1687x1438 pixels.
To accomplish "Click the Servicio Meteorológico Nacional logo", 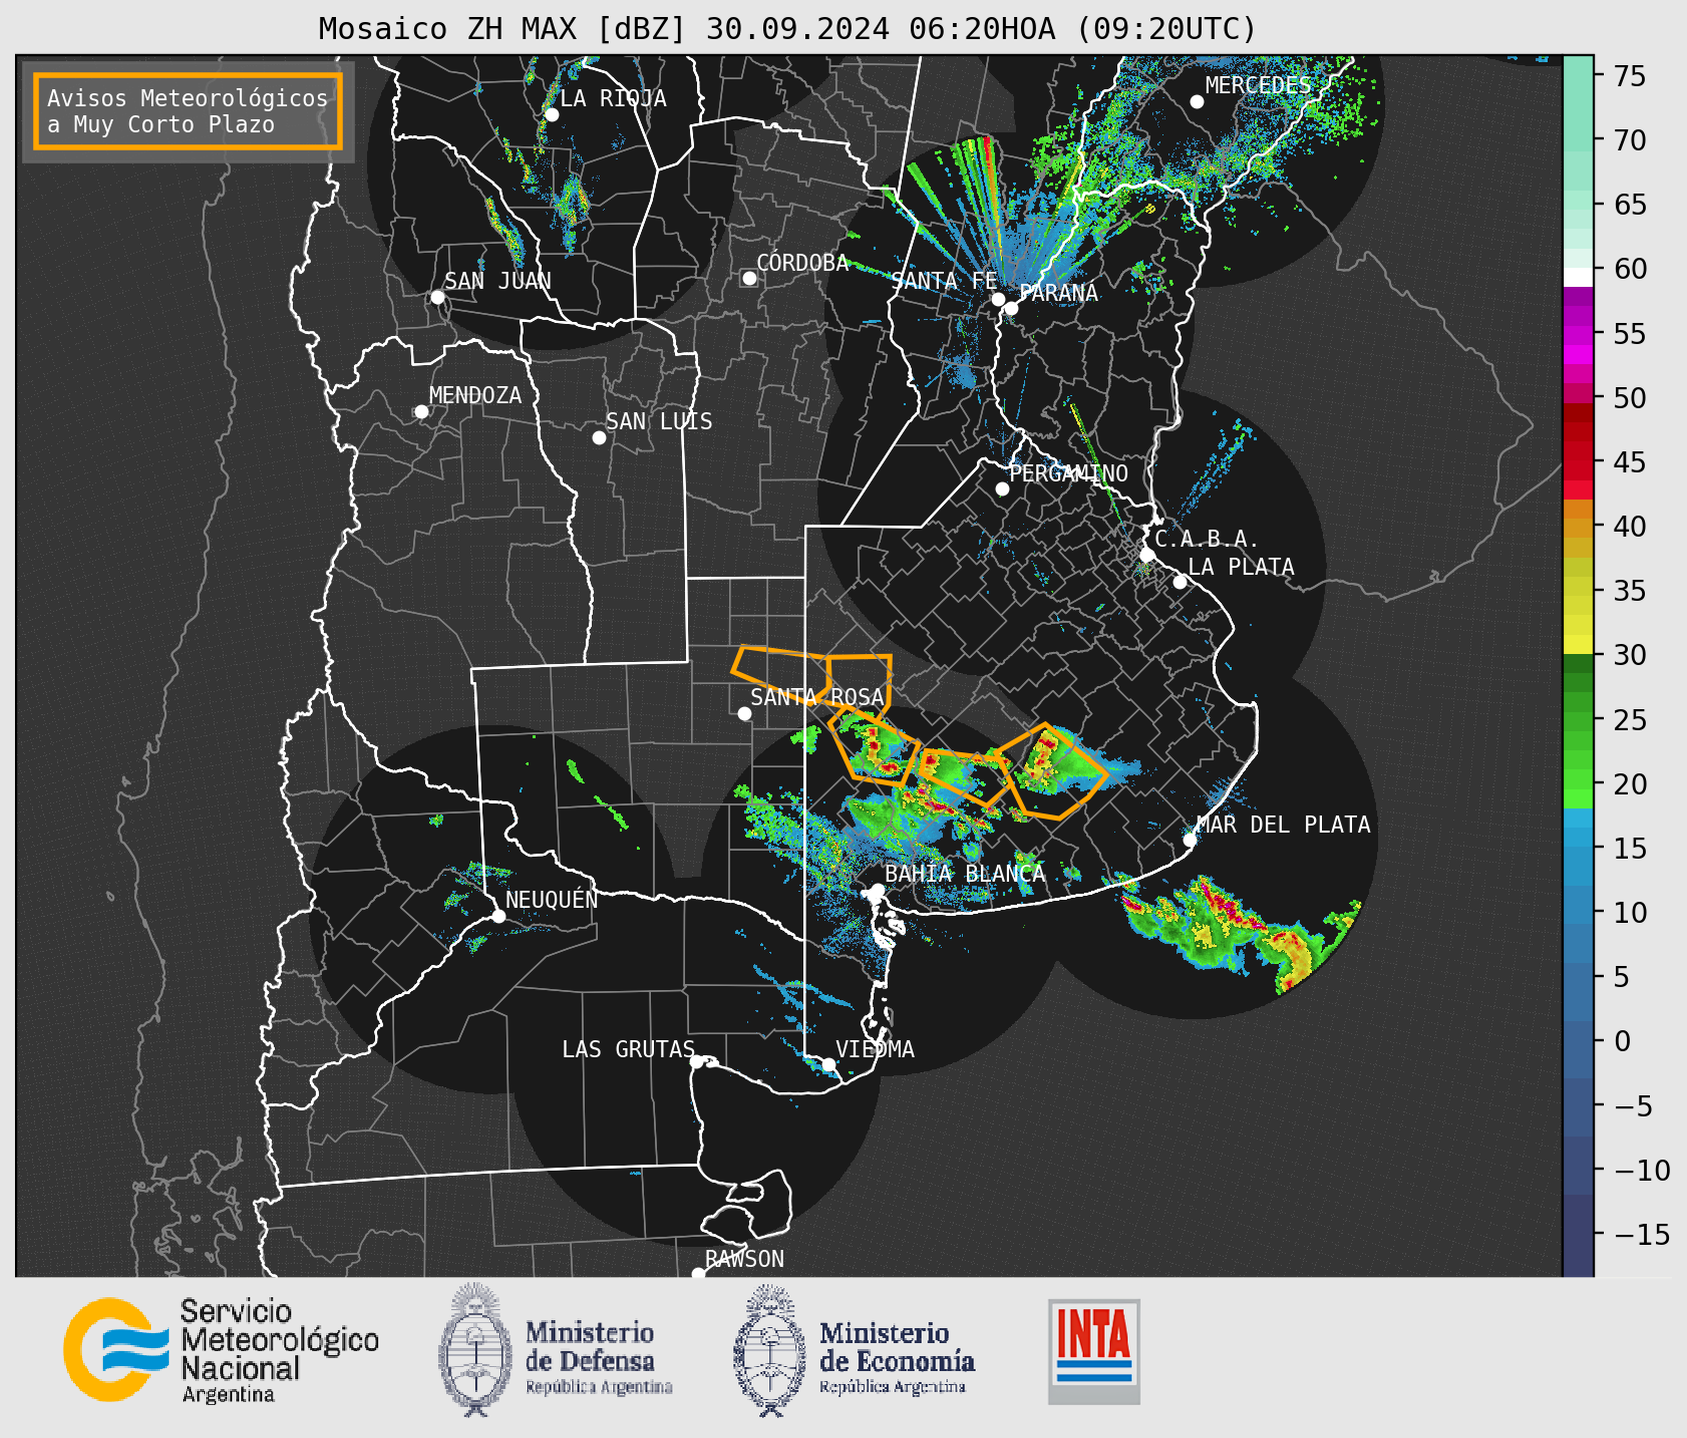I will [222, 1350].
